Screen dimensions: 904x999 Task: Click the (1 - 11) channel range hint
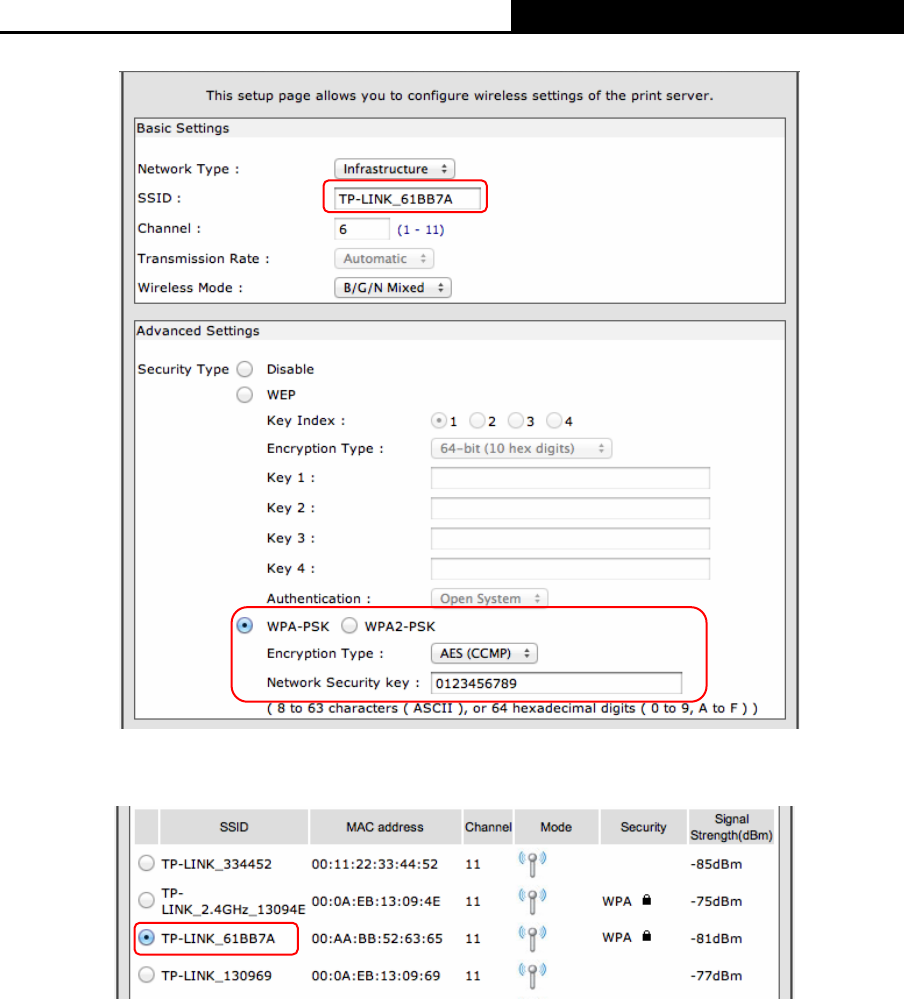pos(420,229)
